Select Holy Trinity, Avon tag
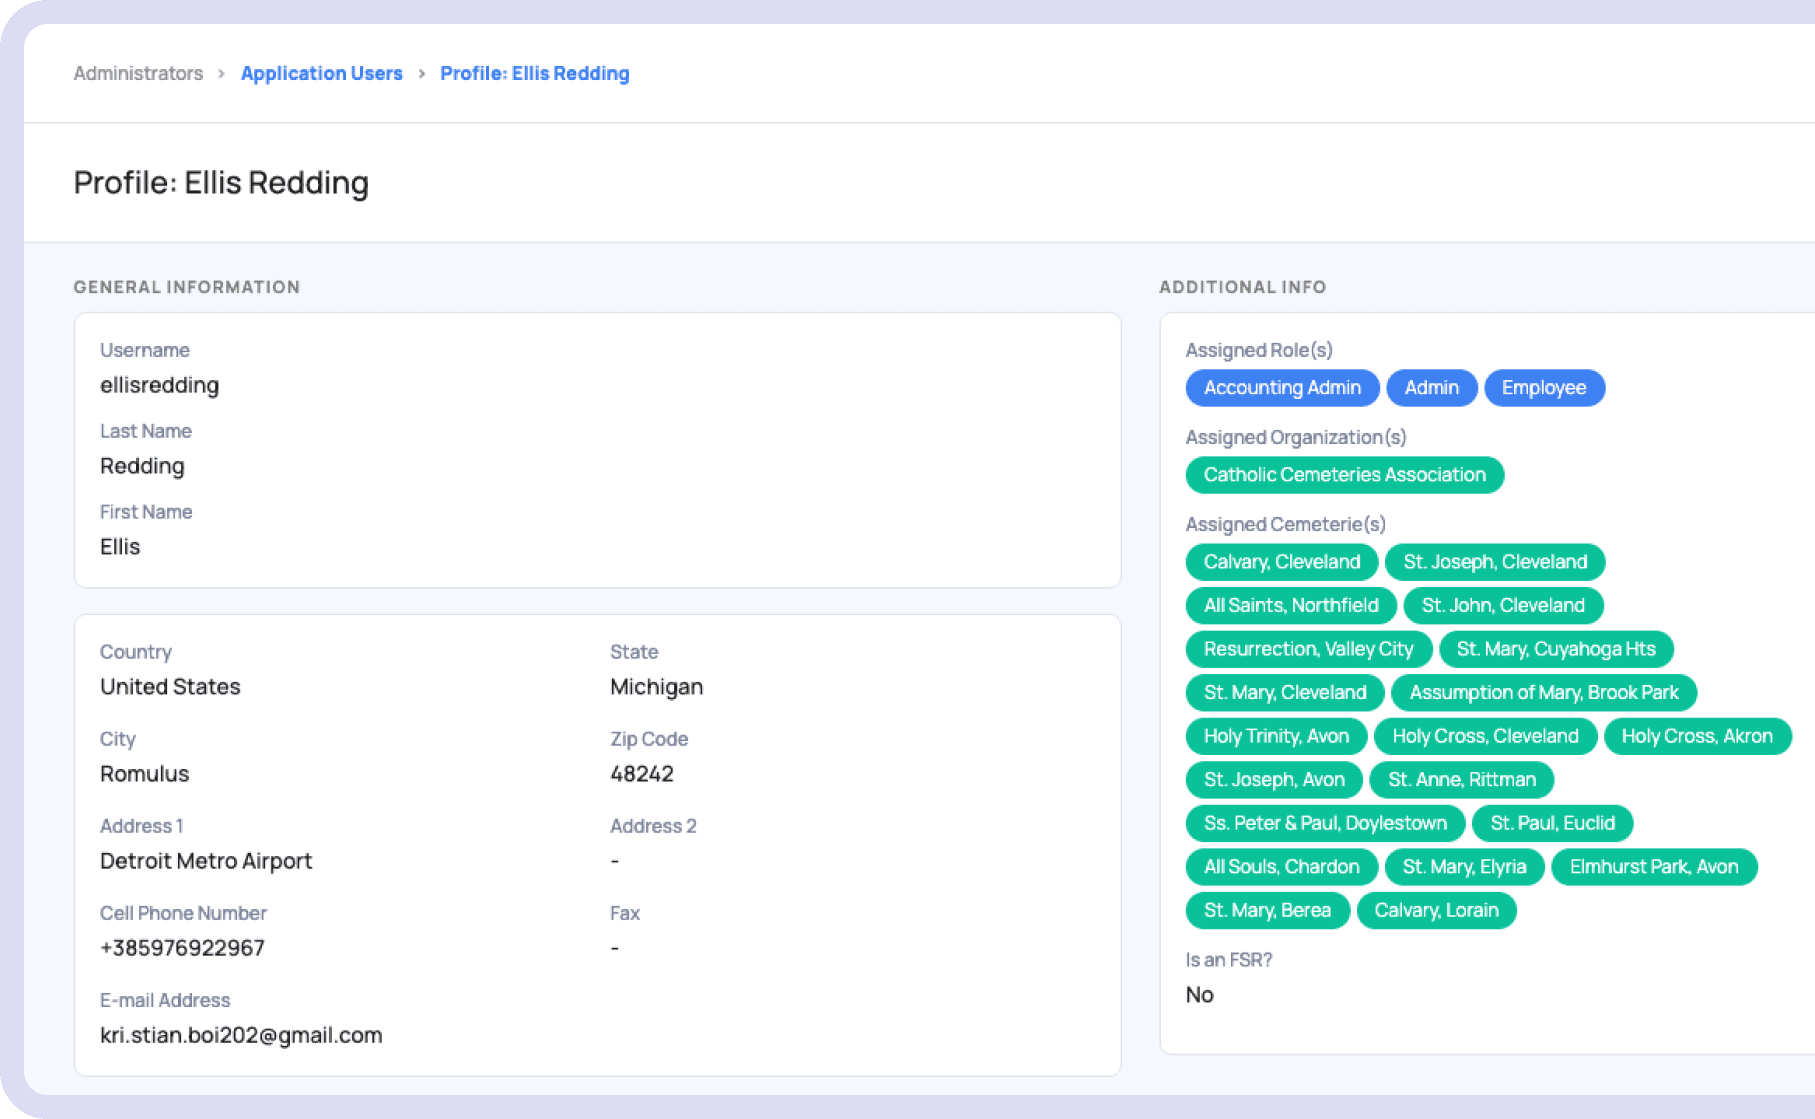 1276,736
